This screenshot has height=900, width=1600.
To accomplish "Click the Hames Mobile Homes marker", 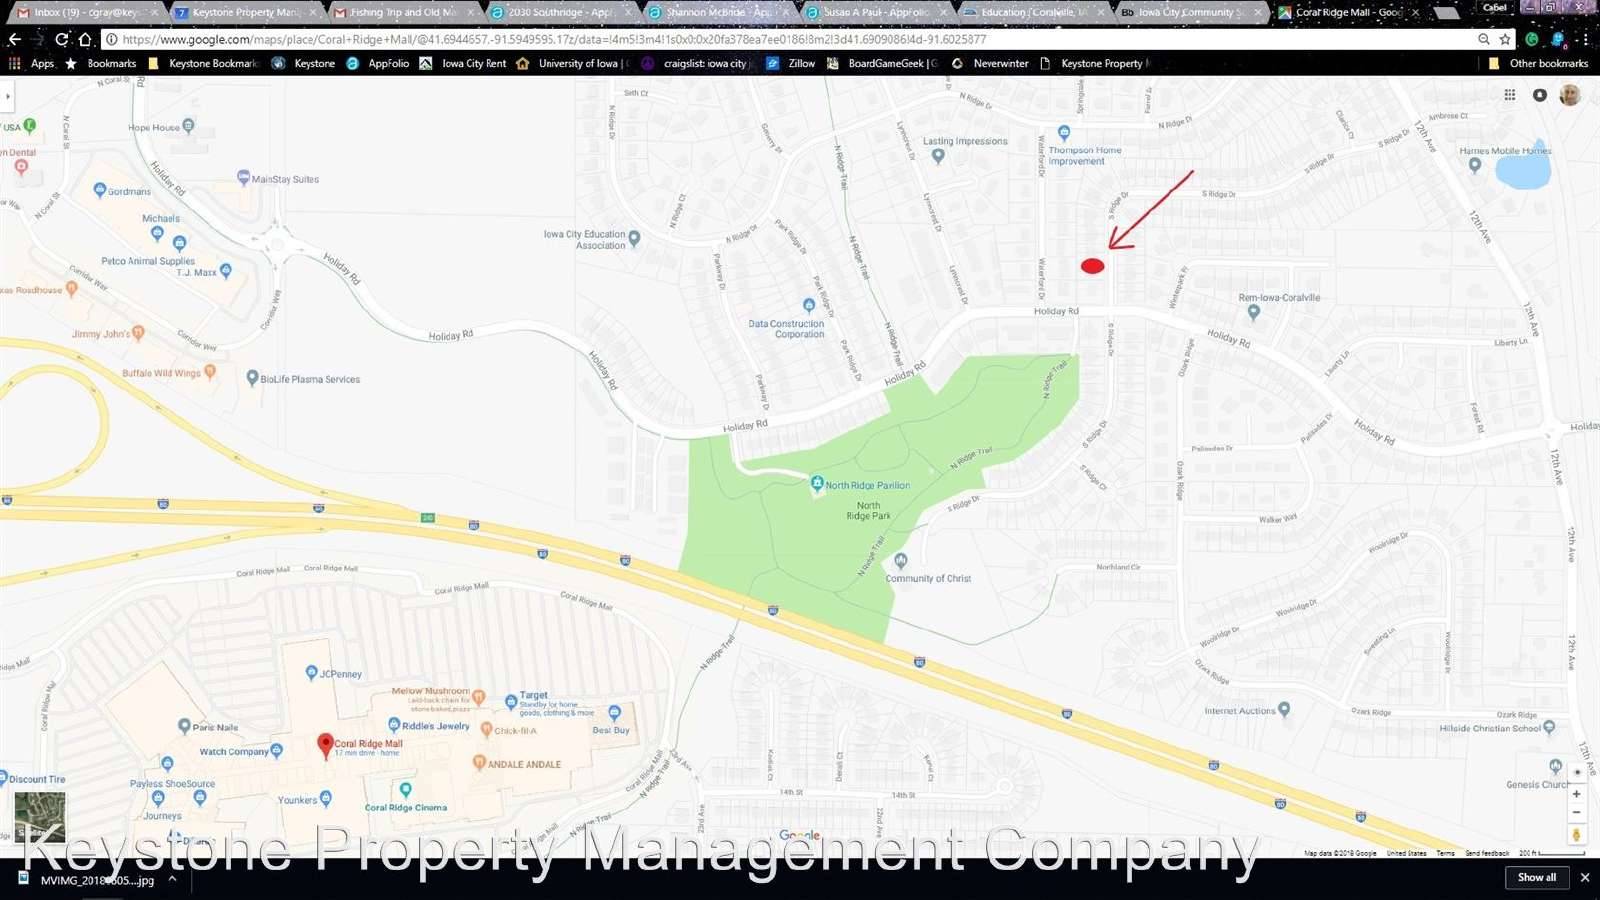I will [1475, 165].
